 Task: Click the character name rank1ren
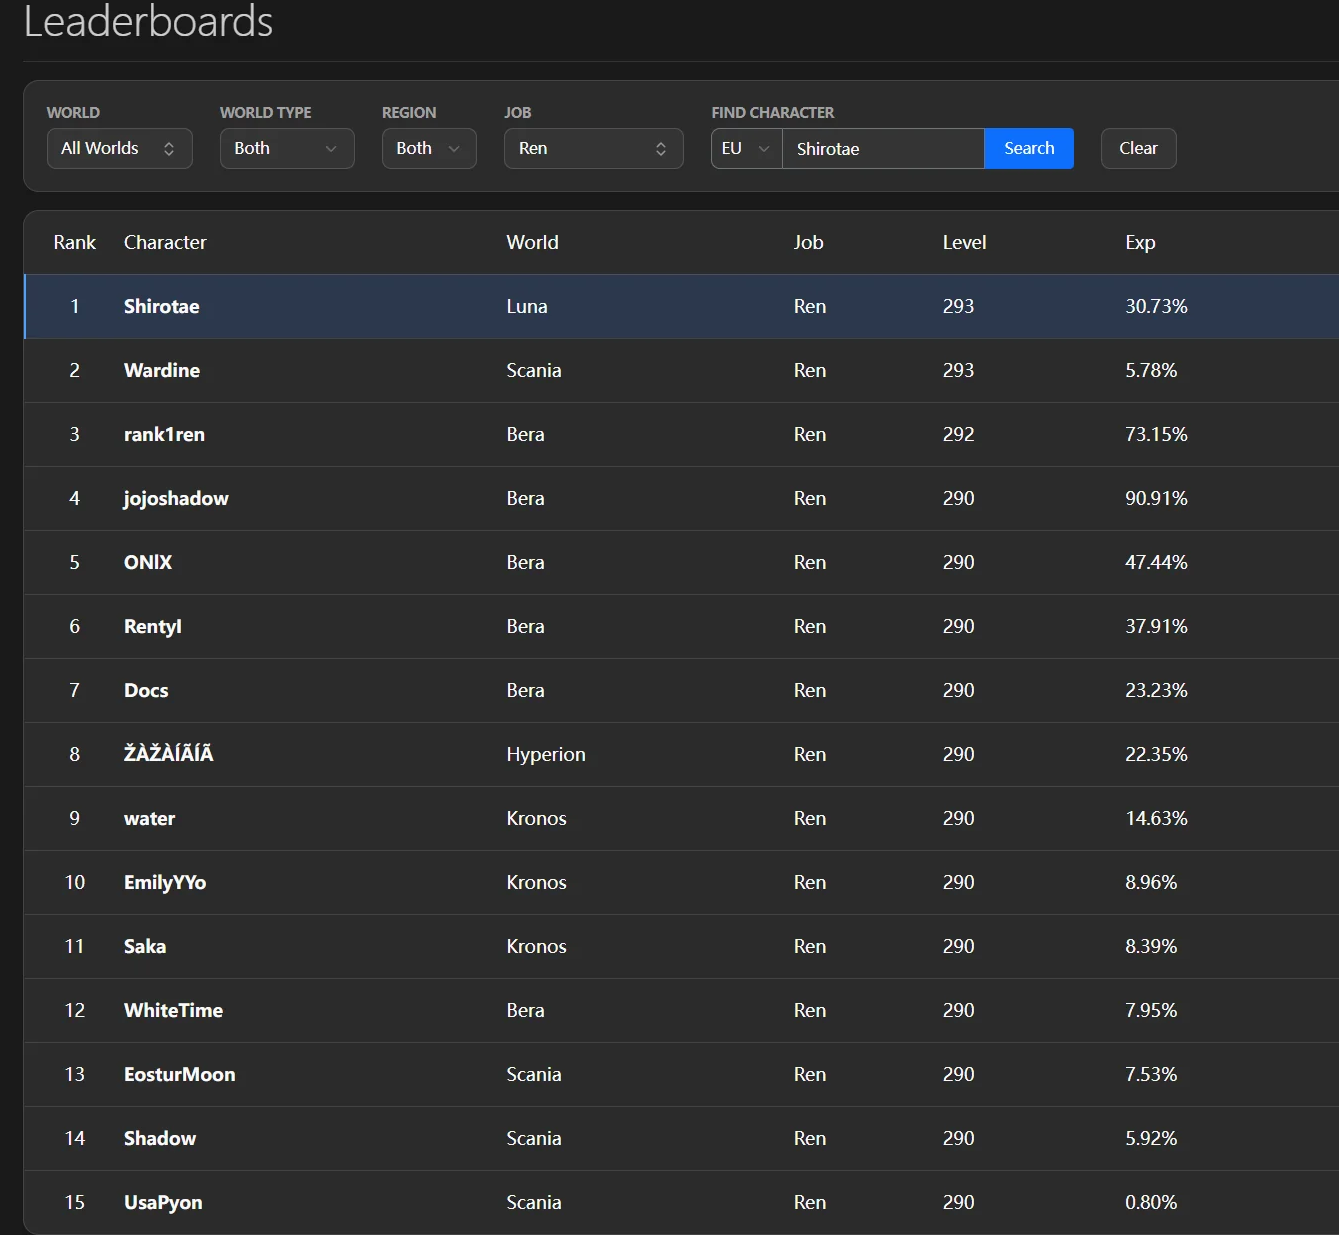click(164, 435)
